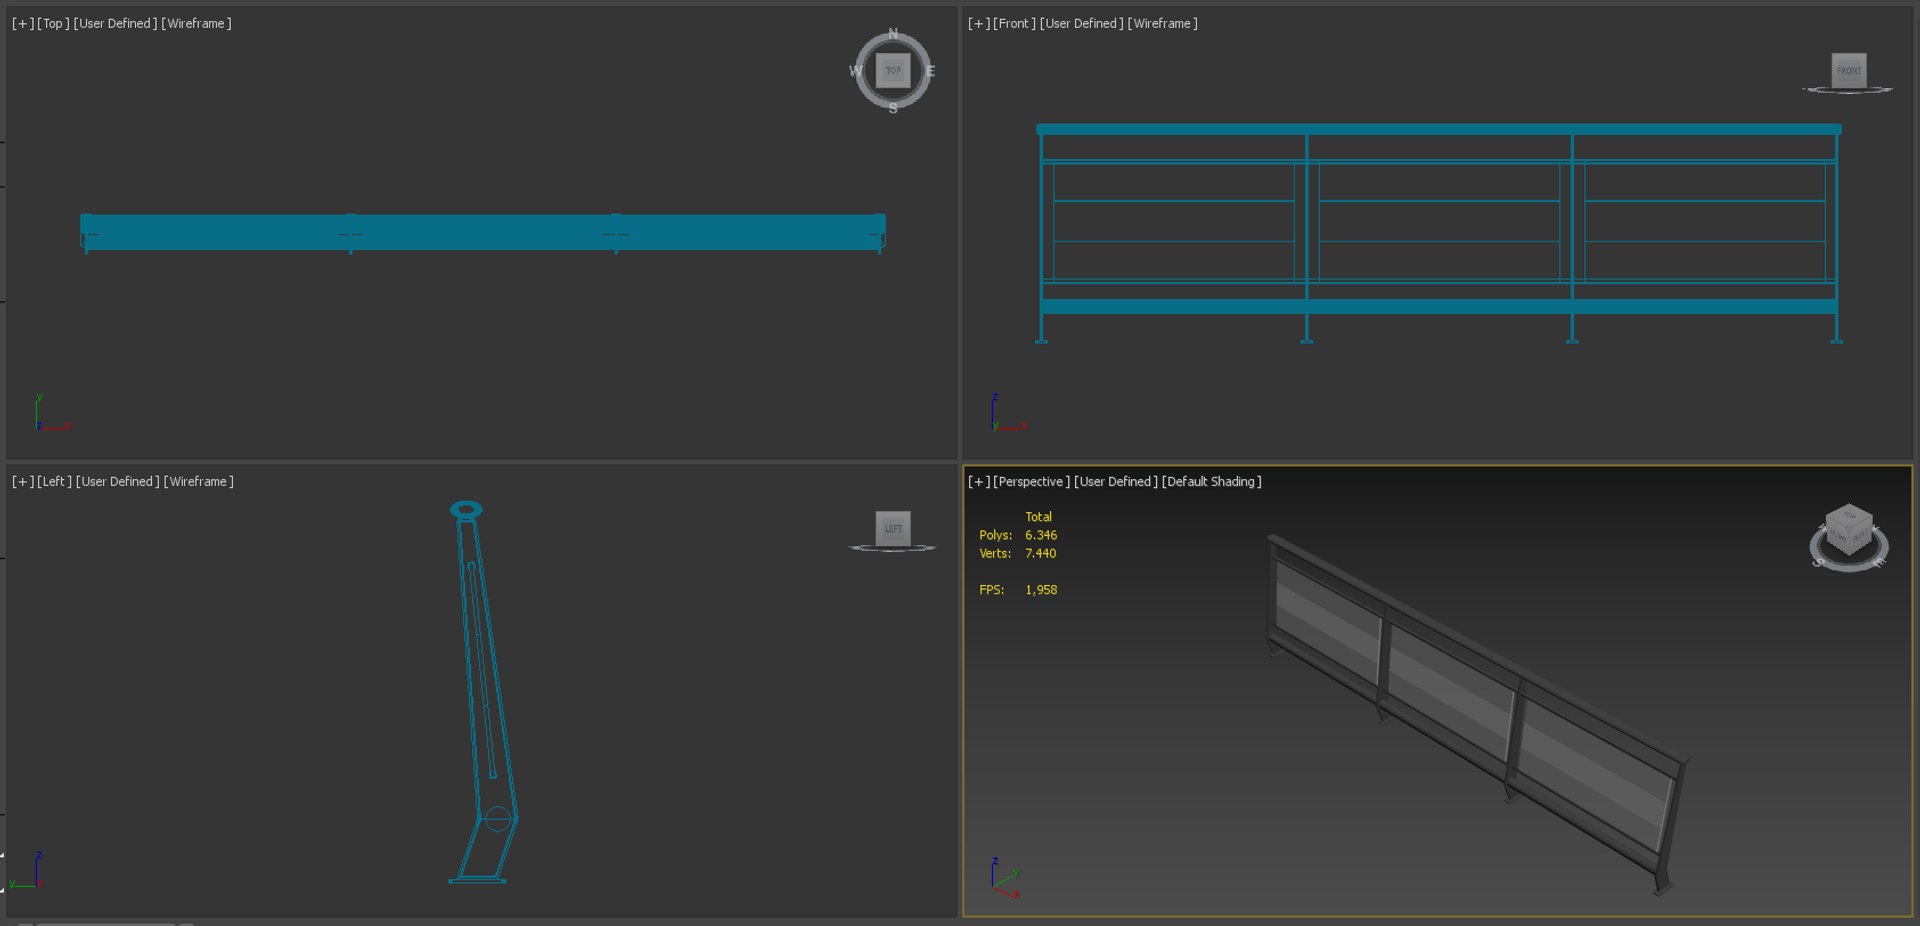Select the railing wireframe in the Front viewport
Image resolution: width=1920 pixels, height=926 pixels.
1438,232
